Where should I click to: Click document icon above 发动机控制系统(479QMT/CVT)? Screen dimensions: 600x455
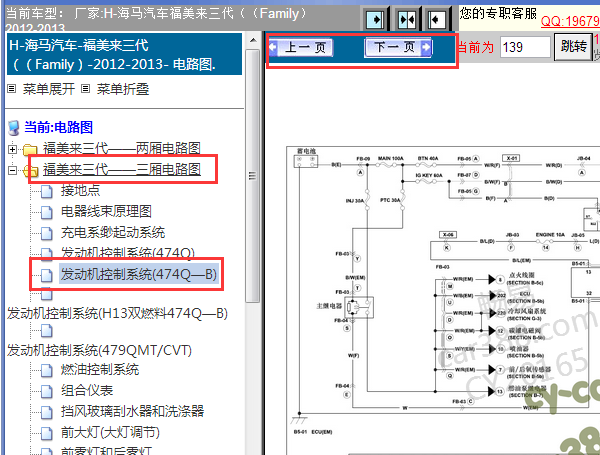click(x=47, y=331)
